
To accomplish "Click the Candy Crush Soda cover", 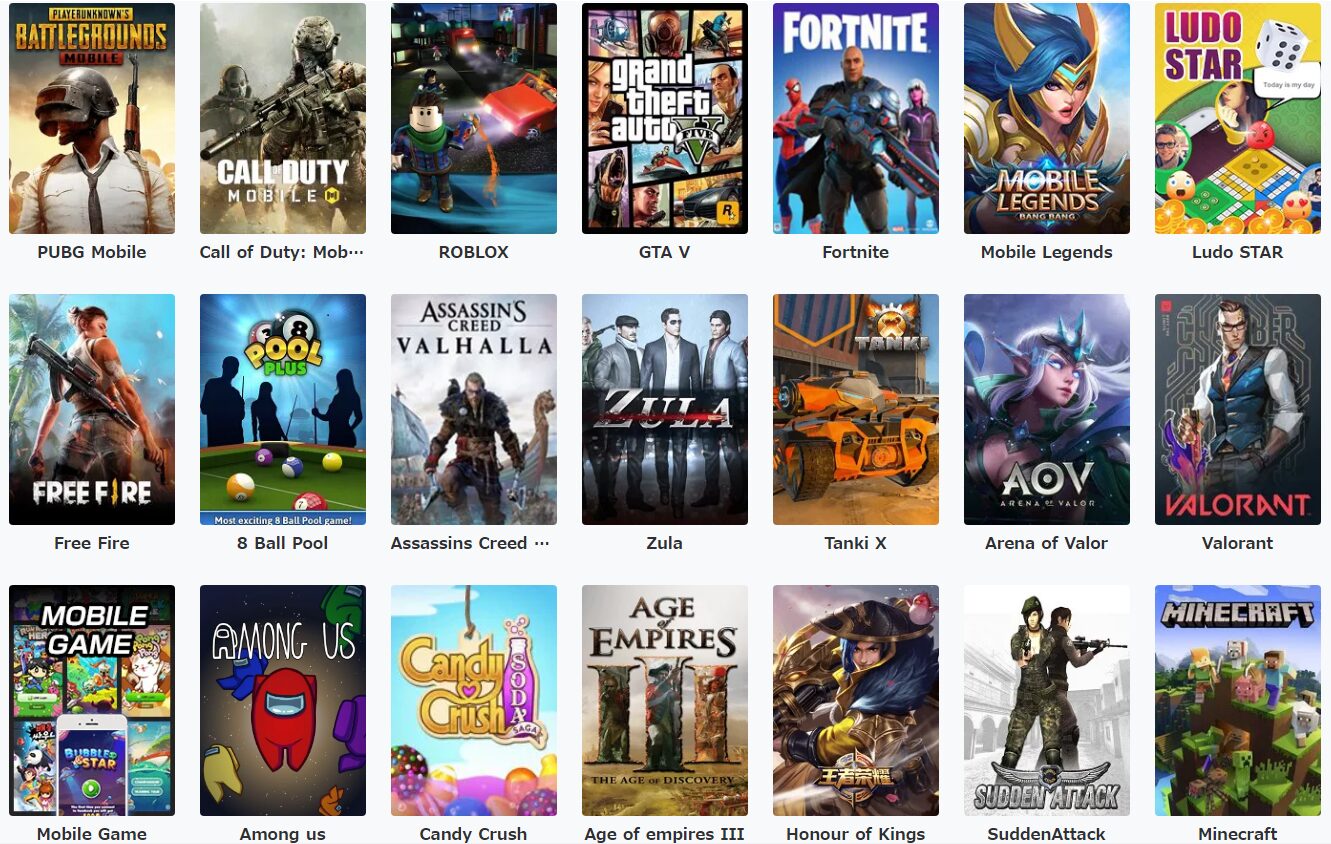I will click(x=474, y=700).
